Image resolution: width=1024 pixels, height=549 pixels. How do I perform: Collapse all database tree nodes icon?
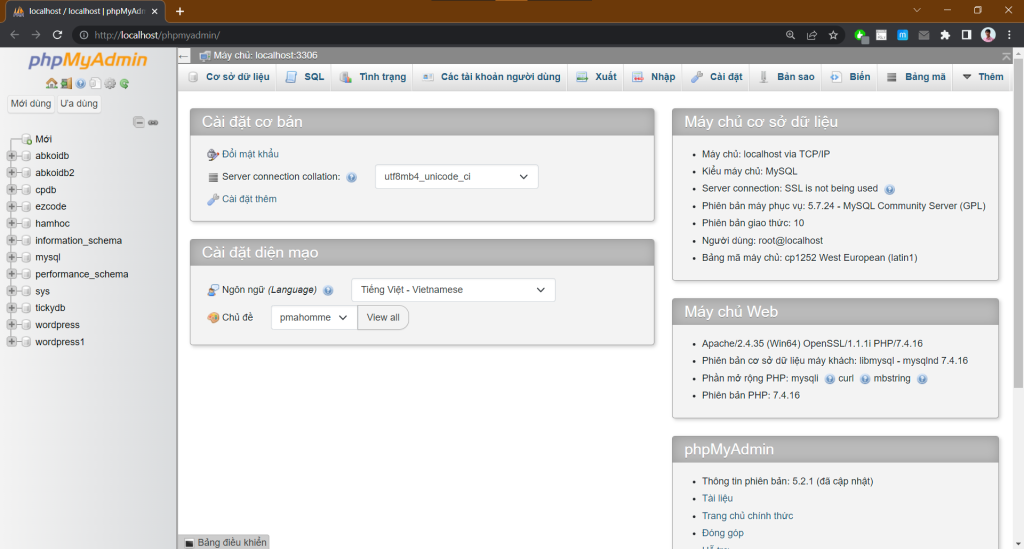(x=138, y=122)
